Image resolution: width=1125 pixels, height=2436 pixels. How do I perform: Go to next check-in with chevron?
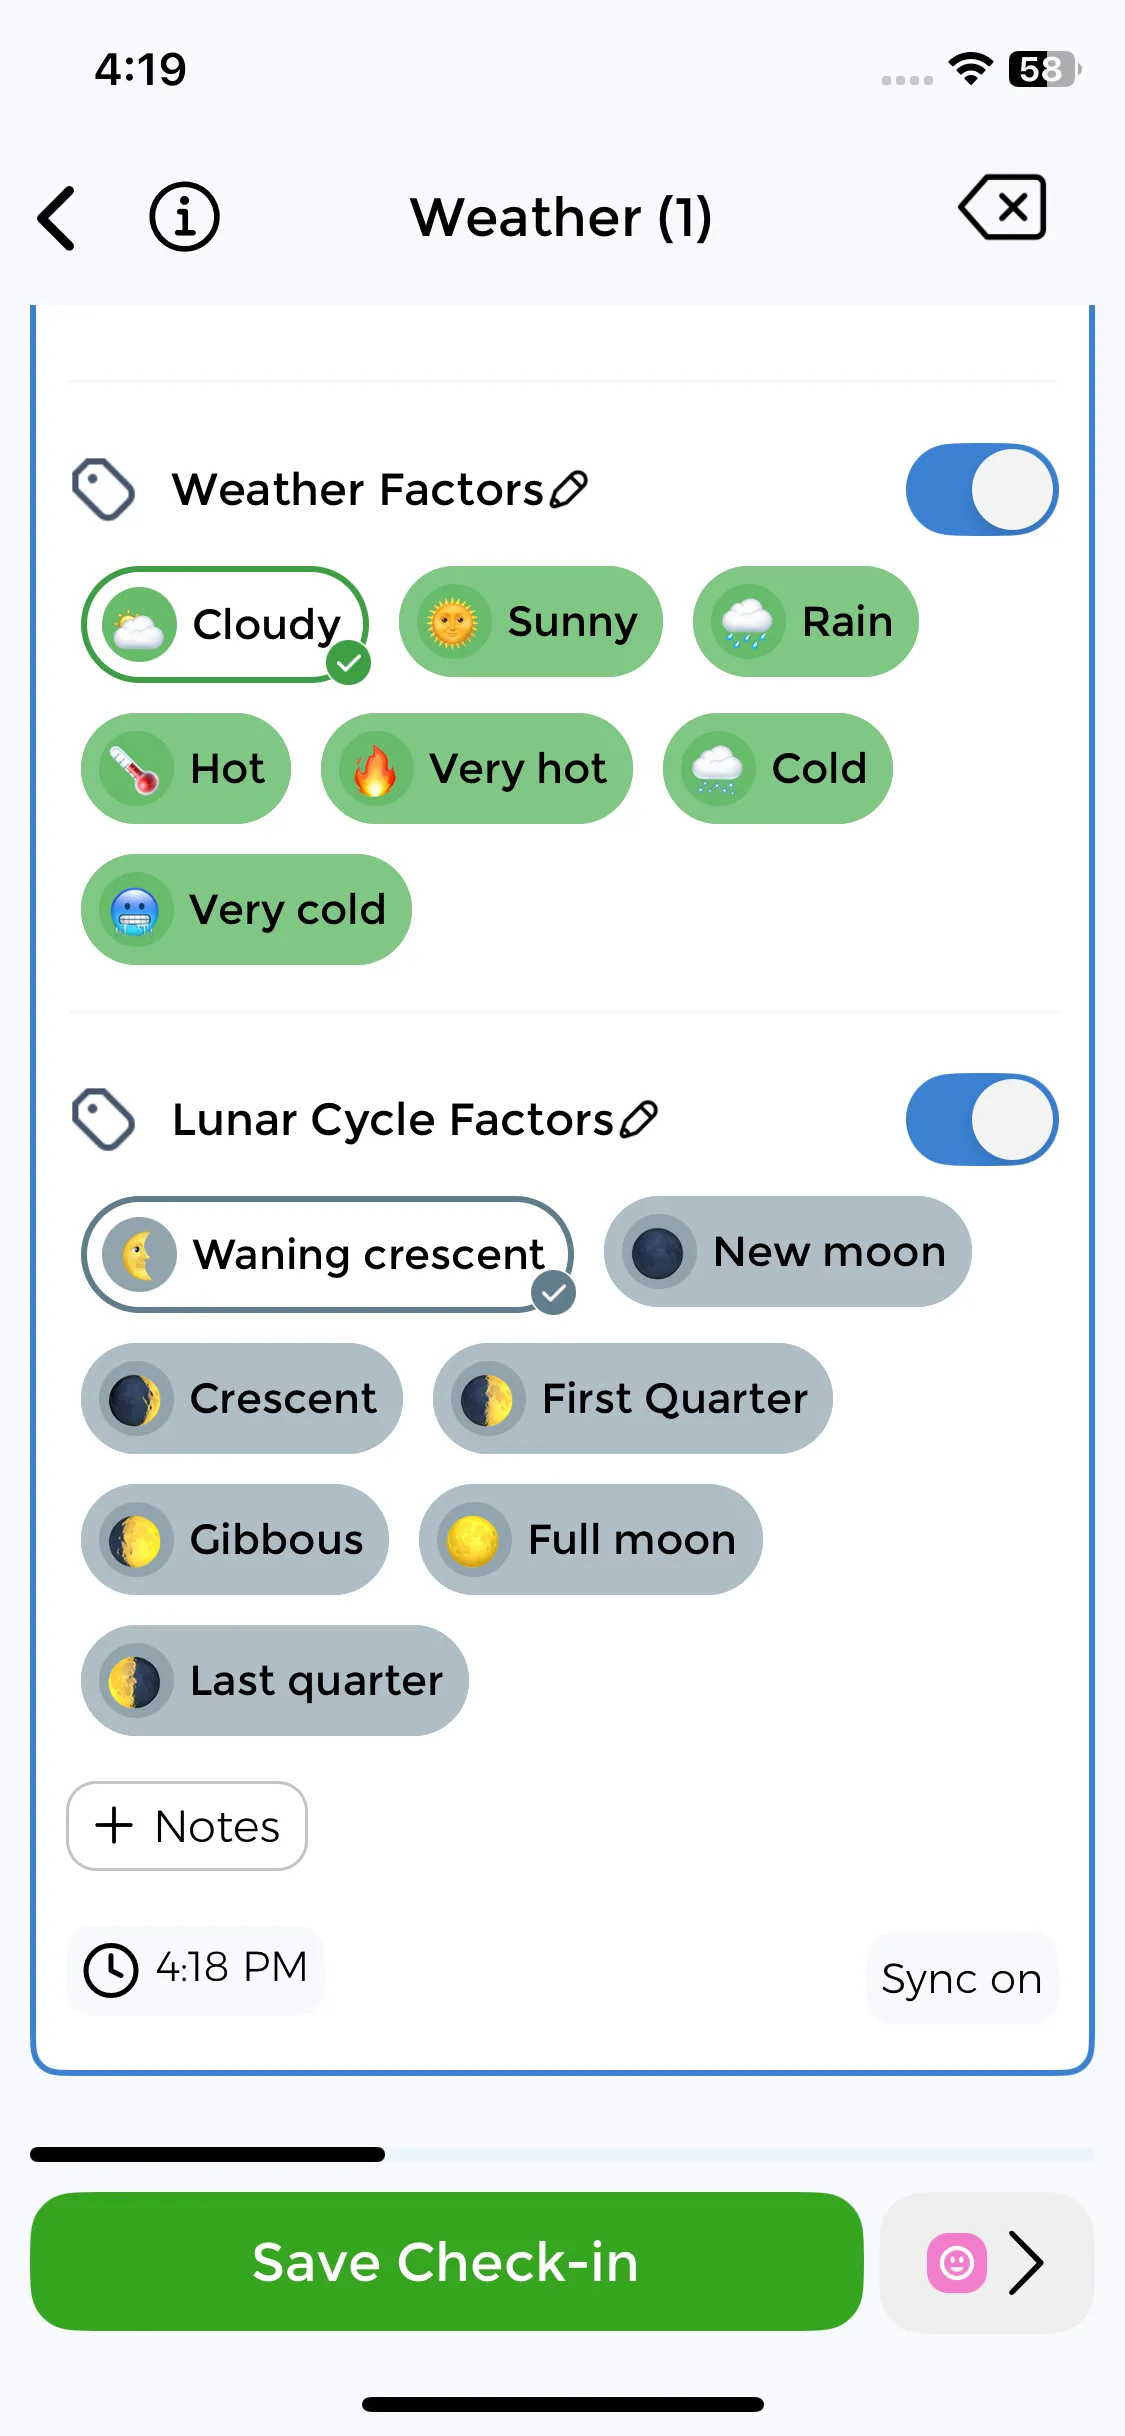pyautogui.click(x=1026, y=2262)
